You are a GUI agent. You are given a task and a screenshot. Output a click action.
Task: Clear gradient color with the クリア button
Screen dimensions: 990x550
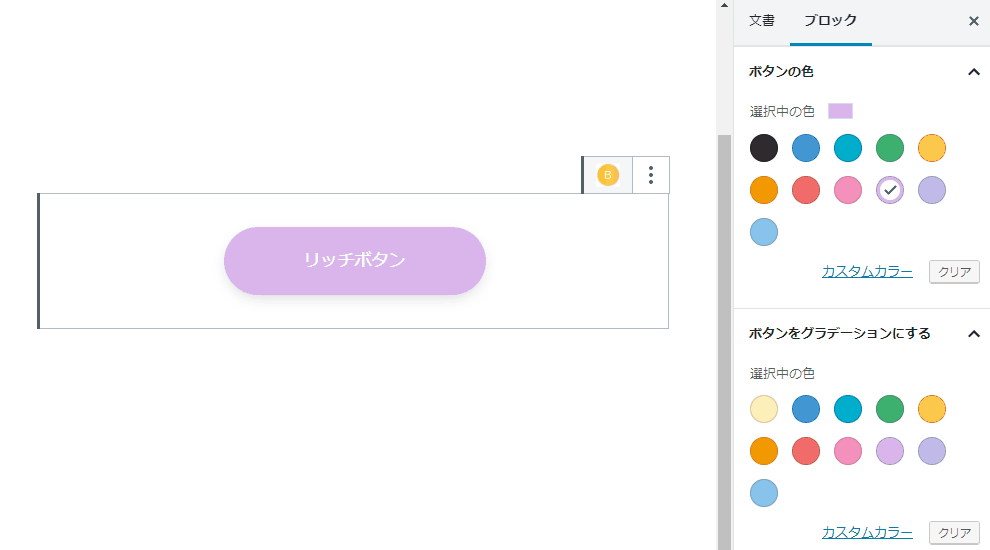coord(954,532)
